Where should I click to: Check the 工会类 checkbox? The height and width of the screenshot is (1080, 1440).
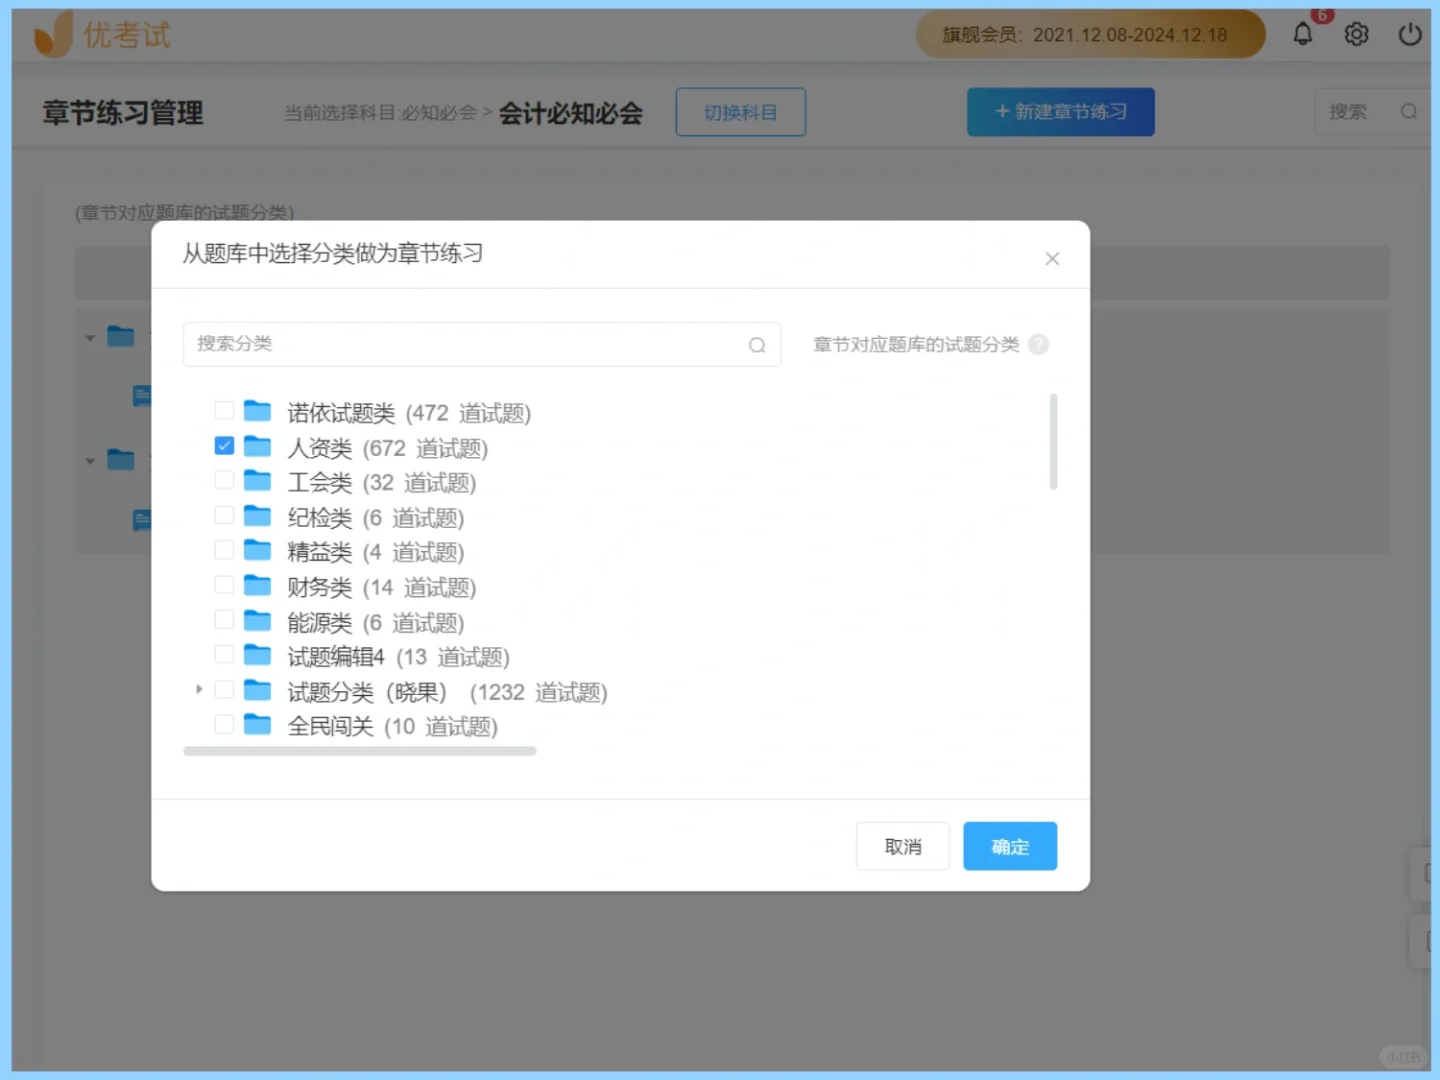pyautogui.click(x=223, y=480)
